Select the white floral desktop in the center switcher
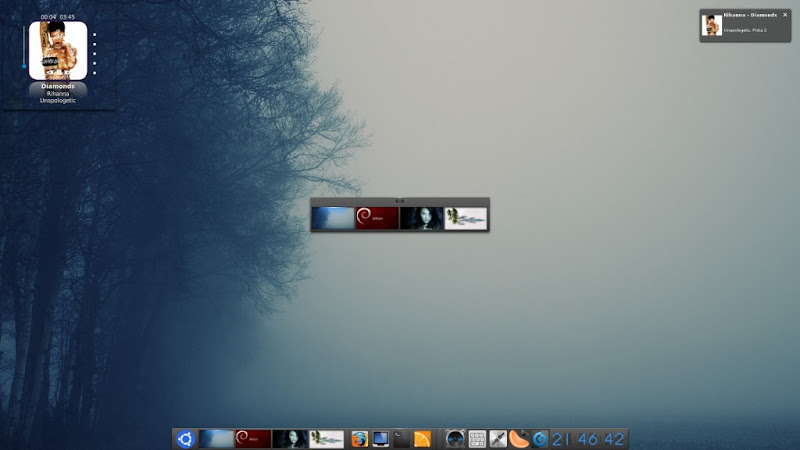Viewport: 800px width, 450px height. click(466, 218)
